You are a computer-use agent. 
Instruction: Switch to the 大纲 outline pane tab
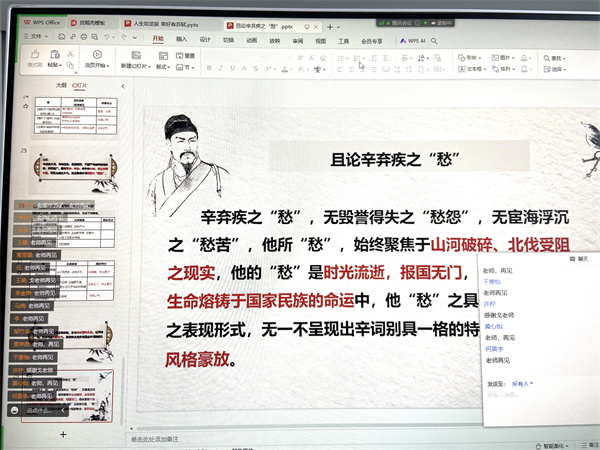(x=62, y=85)
